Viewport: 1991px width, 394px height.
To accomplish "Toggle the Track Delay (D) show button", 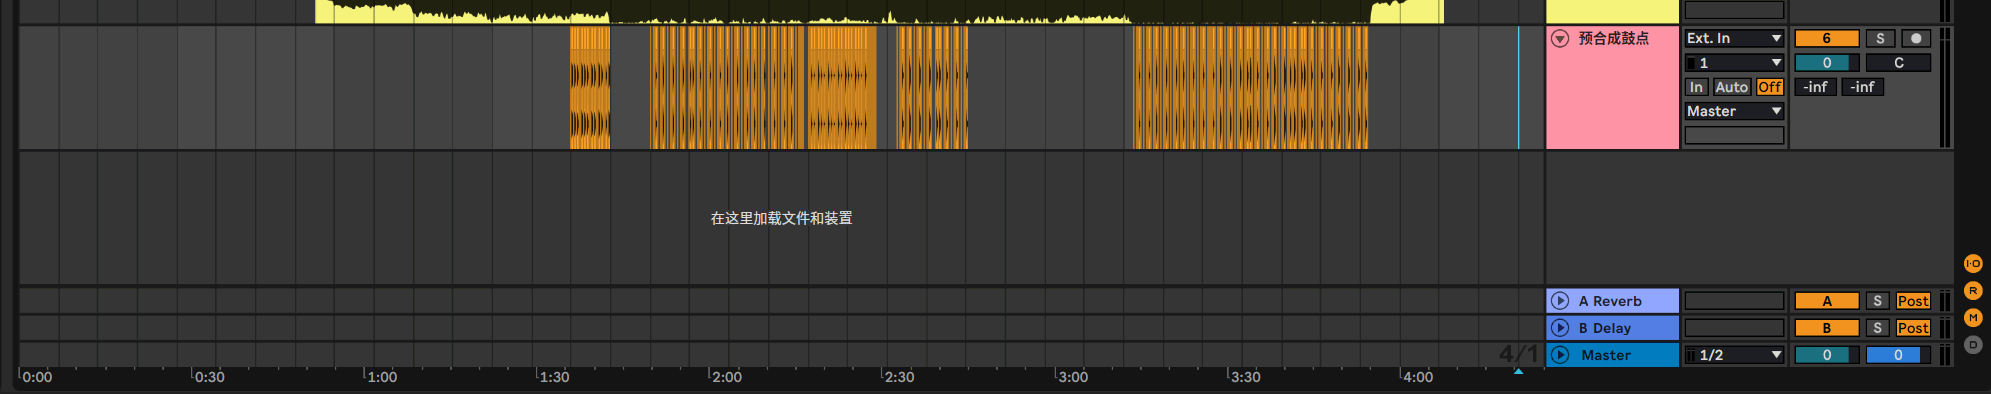I will (x=1973, y=345).
